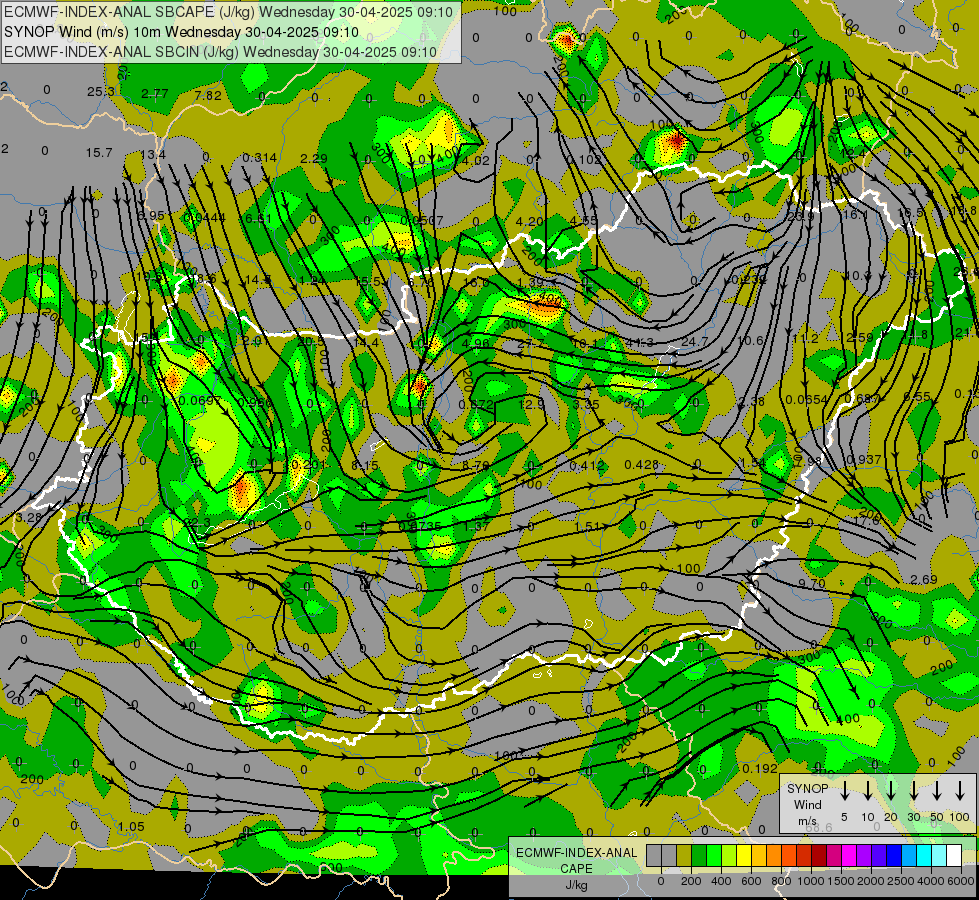Select the pure yellow CAPE legend swatch
Screen dimensions: 979x900
tap(744, 856)
